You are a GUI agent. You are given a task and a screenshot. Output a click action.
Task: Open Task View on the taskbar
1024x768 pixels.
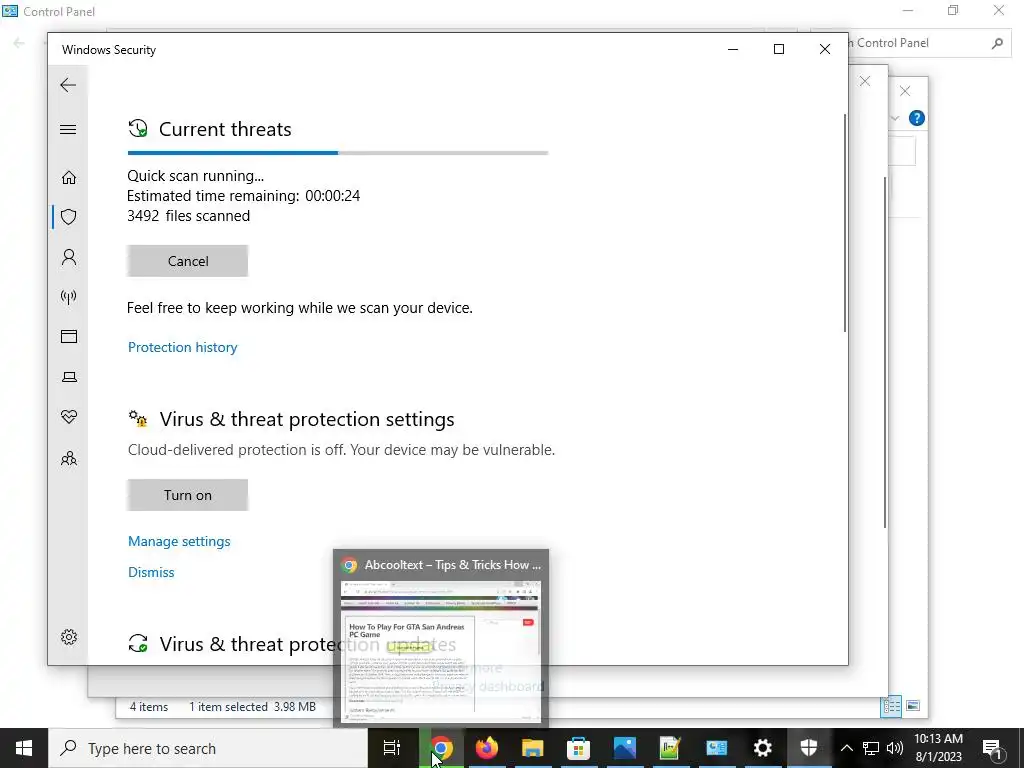392,748
